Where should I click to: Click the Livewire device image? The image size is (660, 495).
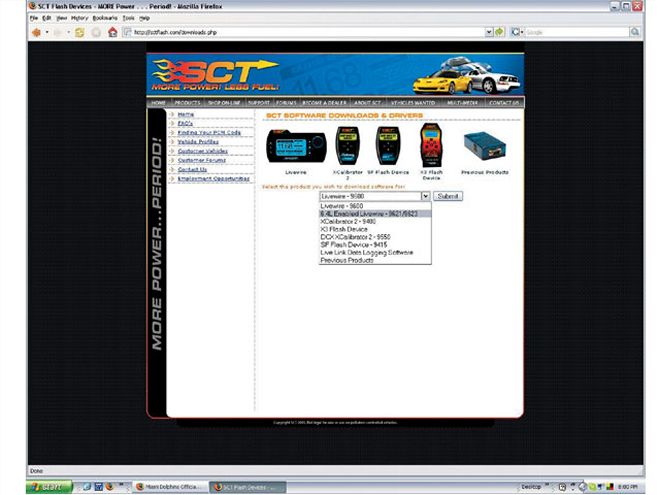point(296,147)
